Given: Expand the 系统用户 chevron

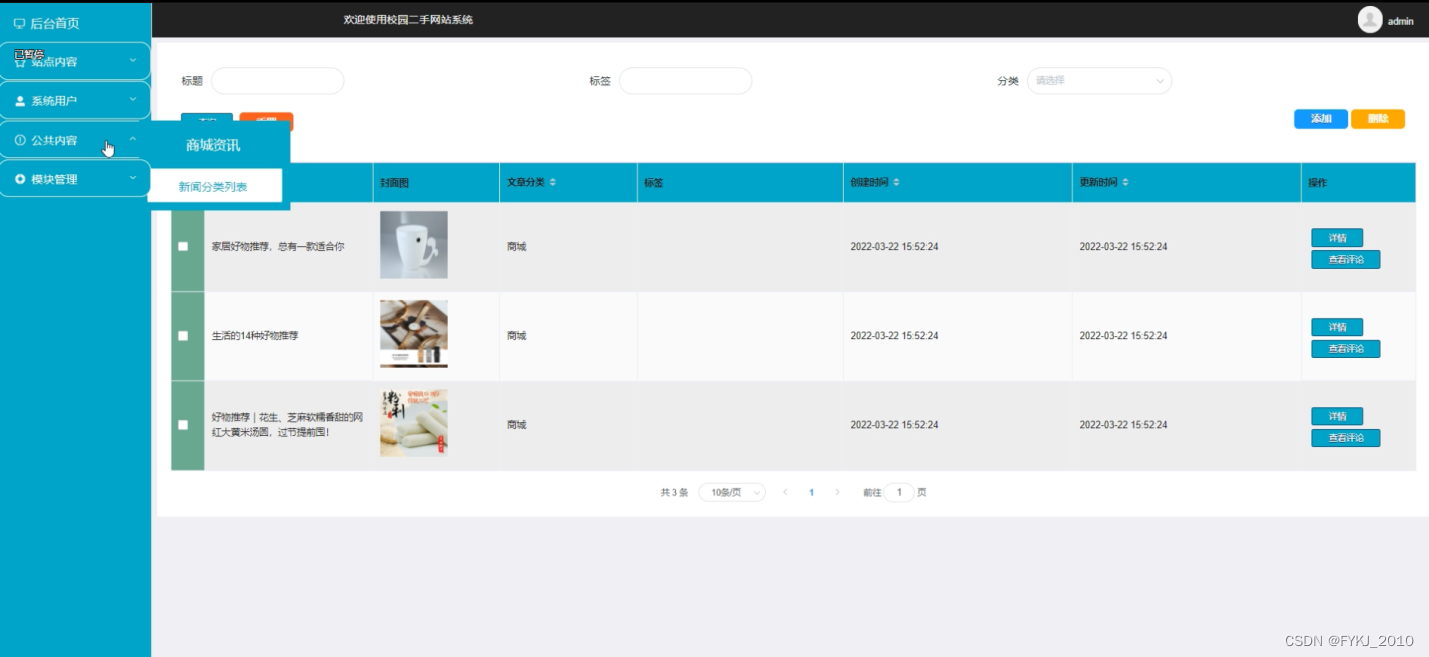Looking at the screenshot, I should pos(133,100).
